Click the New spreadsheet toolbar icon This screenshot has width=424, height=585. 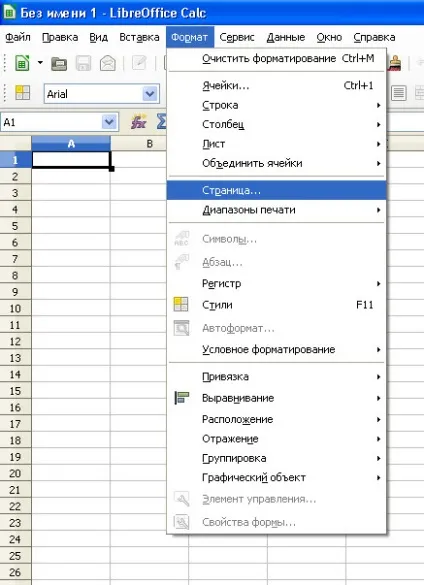point(22,63)
